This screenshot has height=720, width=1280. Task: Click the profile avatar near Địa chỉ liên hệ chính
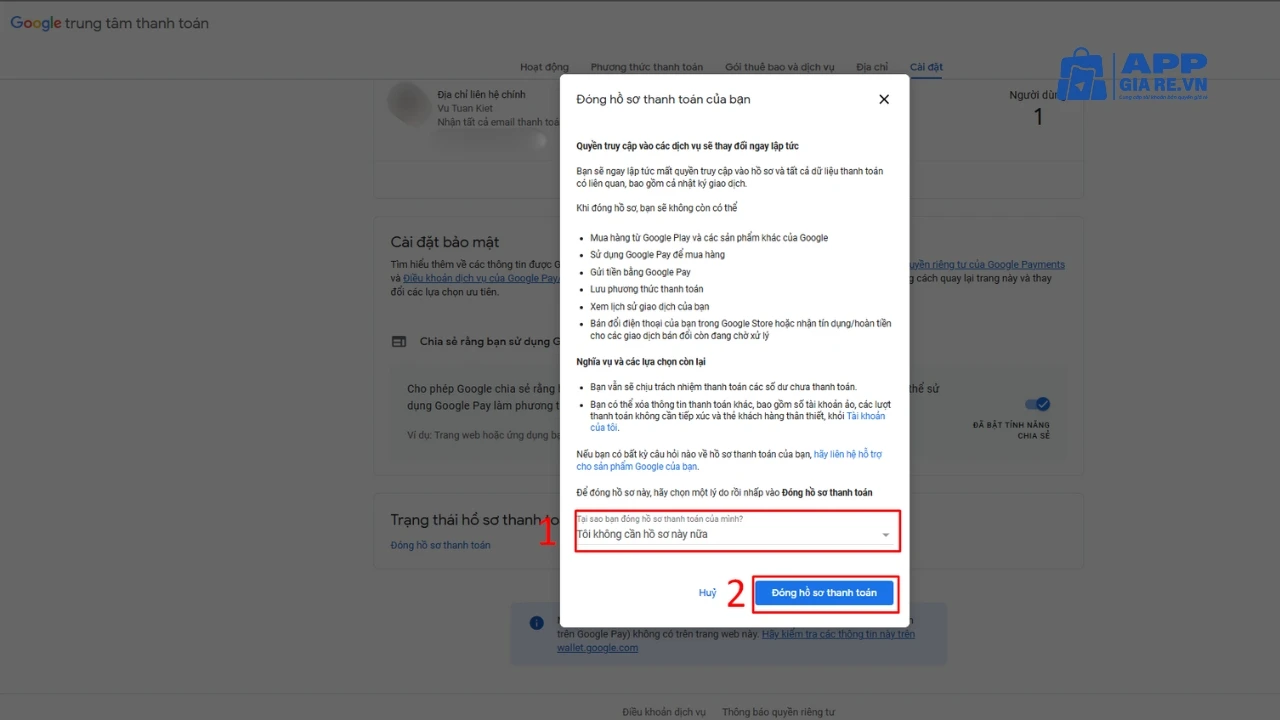(409, 105)
